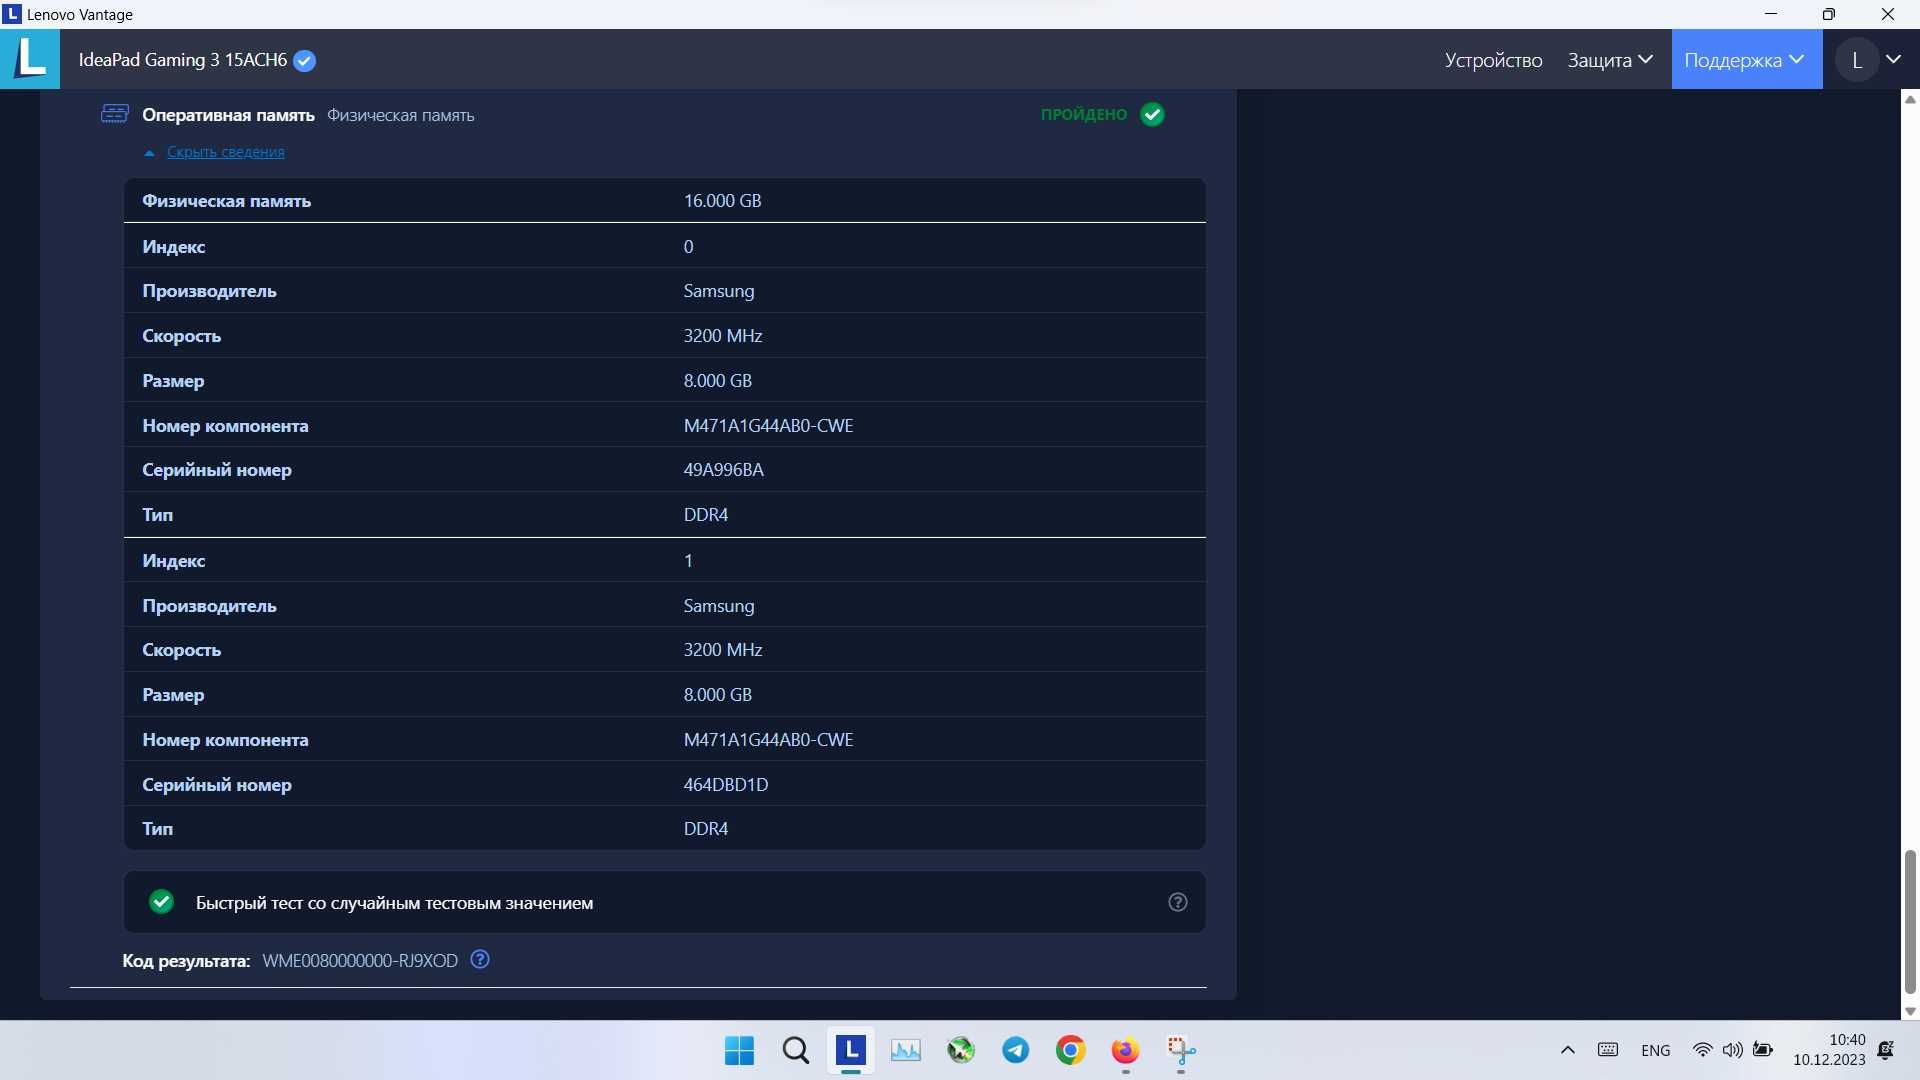Click the Оперативная память heading
The image size is (1920, 1080).
pyautogui.click(x=228, y=115)
